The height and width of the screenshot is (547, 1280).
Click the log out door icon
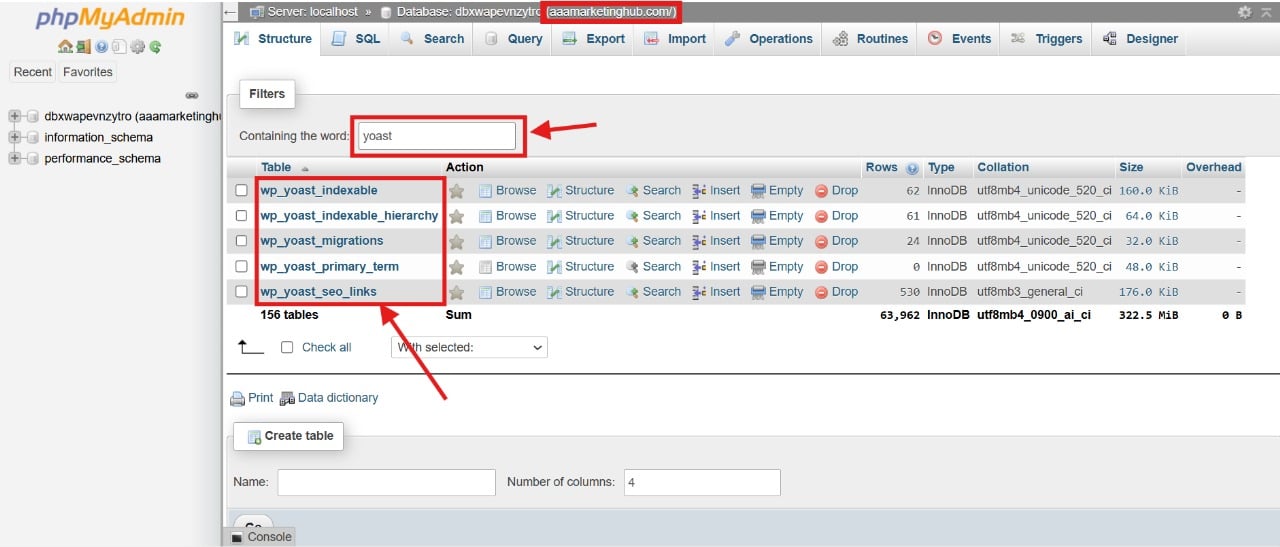point(83,46)
